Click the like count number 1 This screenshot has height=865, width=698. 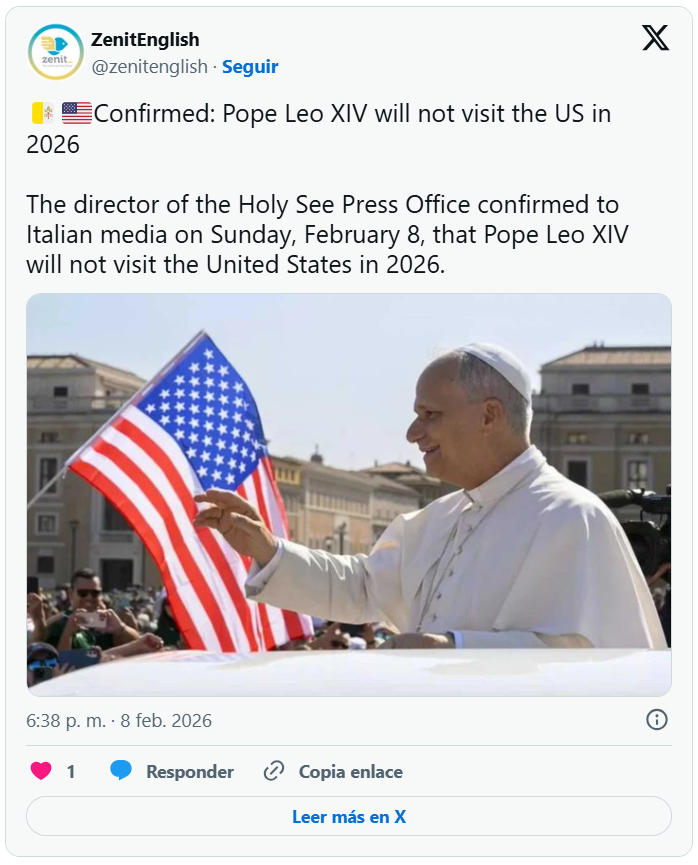[71, 772]
